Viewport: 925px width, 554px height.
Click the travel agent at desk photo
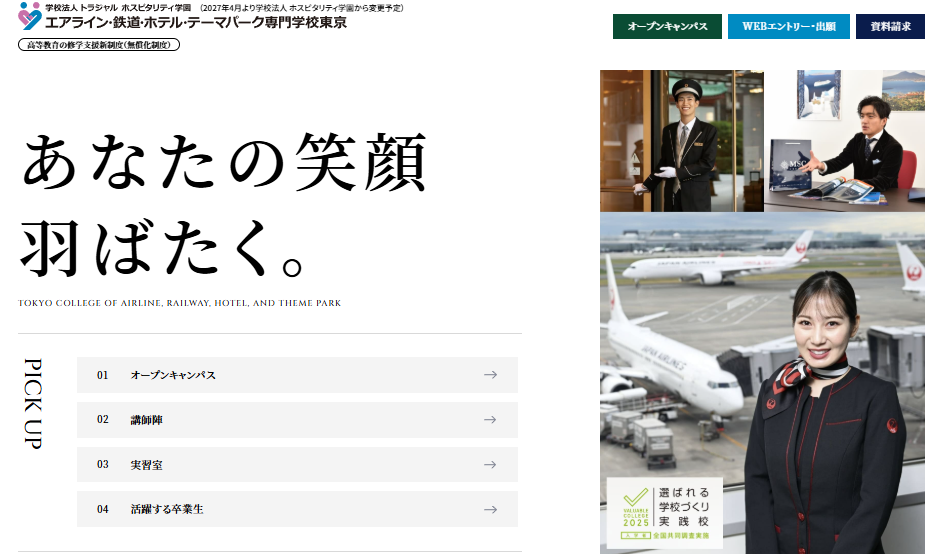coord(845,141)
